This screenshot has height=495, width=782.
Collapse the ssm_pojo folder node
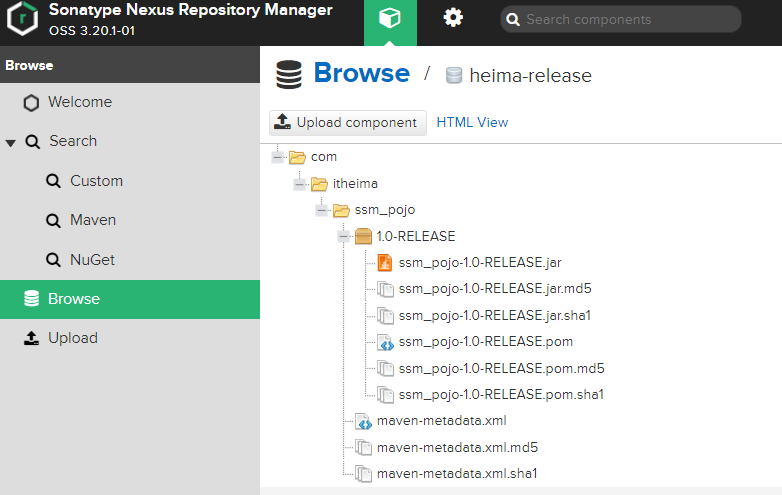(322, 211)
